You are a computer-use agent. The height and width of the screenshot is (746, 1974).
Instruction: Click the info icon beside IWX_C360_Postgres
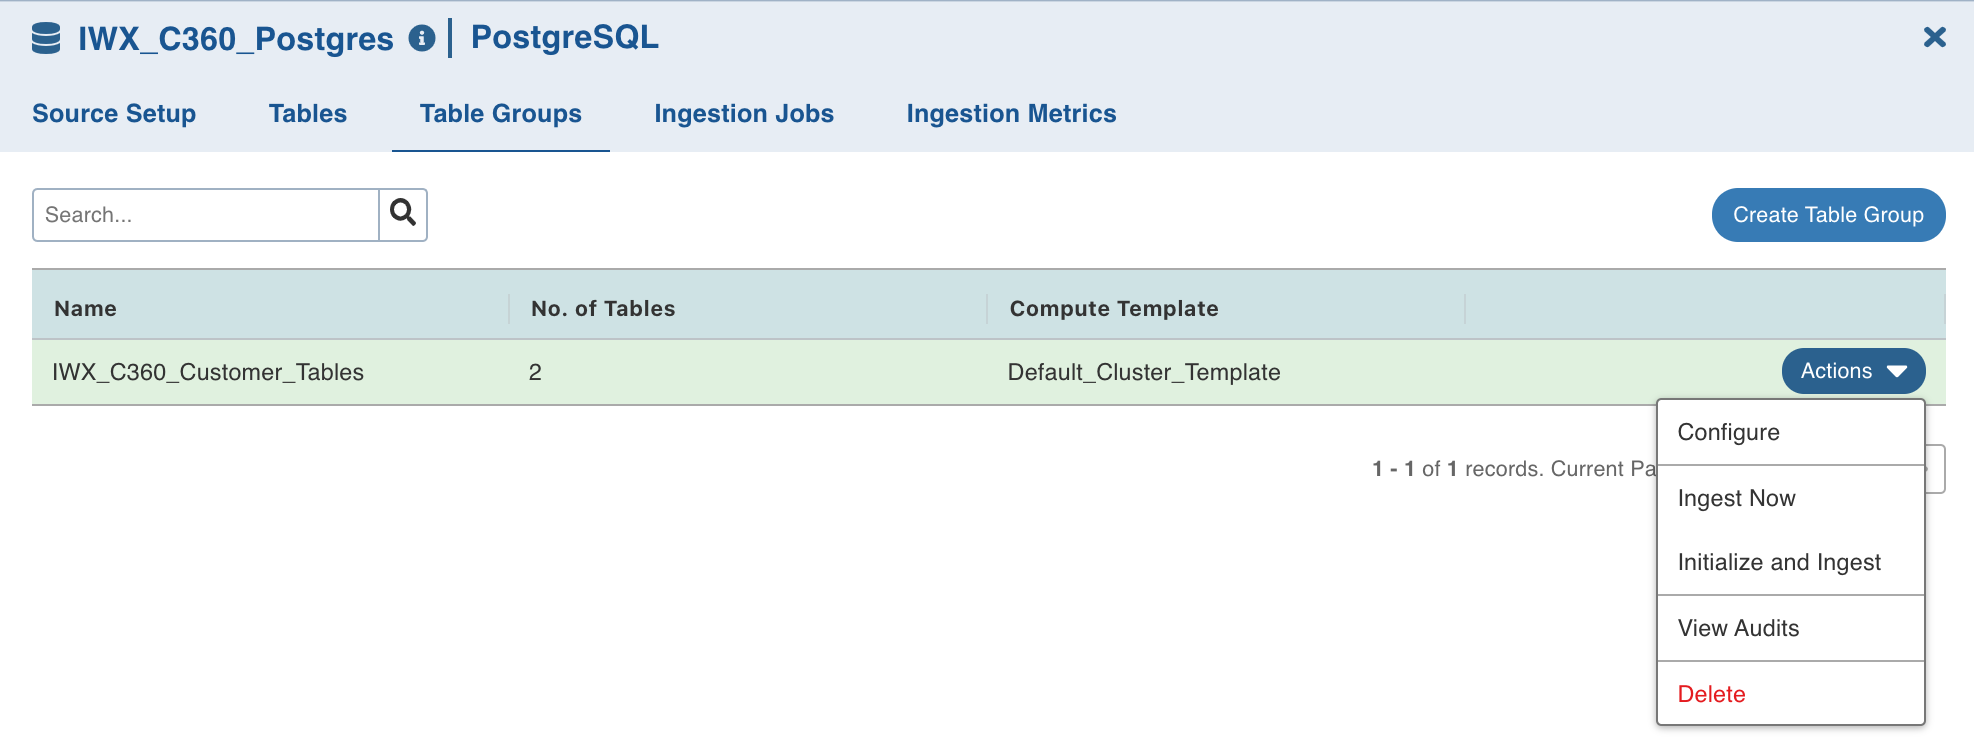click(x=422, y=38)
